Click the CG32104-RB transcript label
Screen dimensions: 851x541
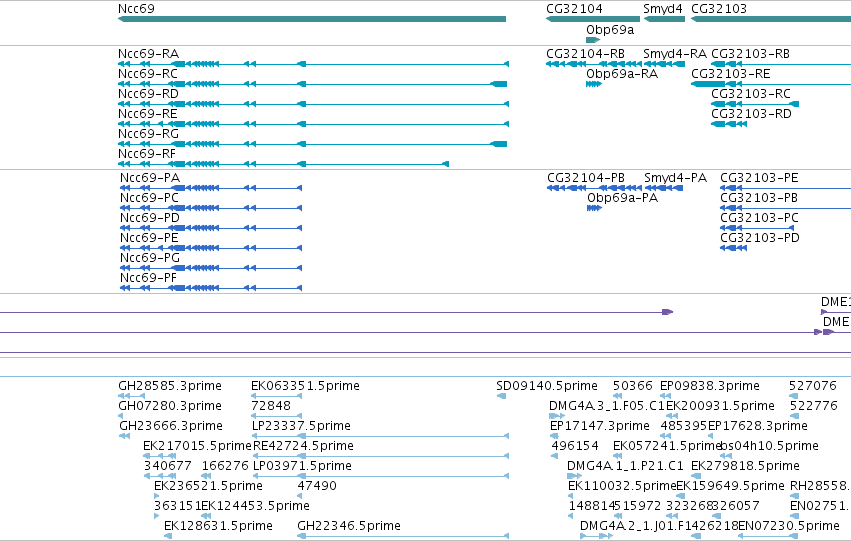585,54
